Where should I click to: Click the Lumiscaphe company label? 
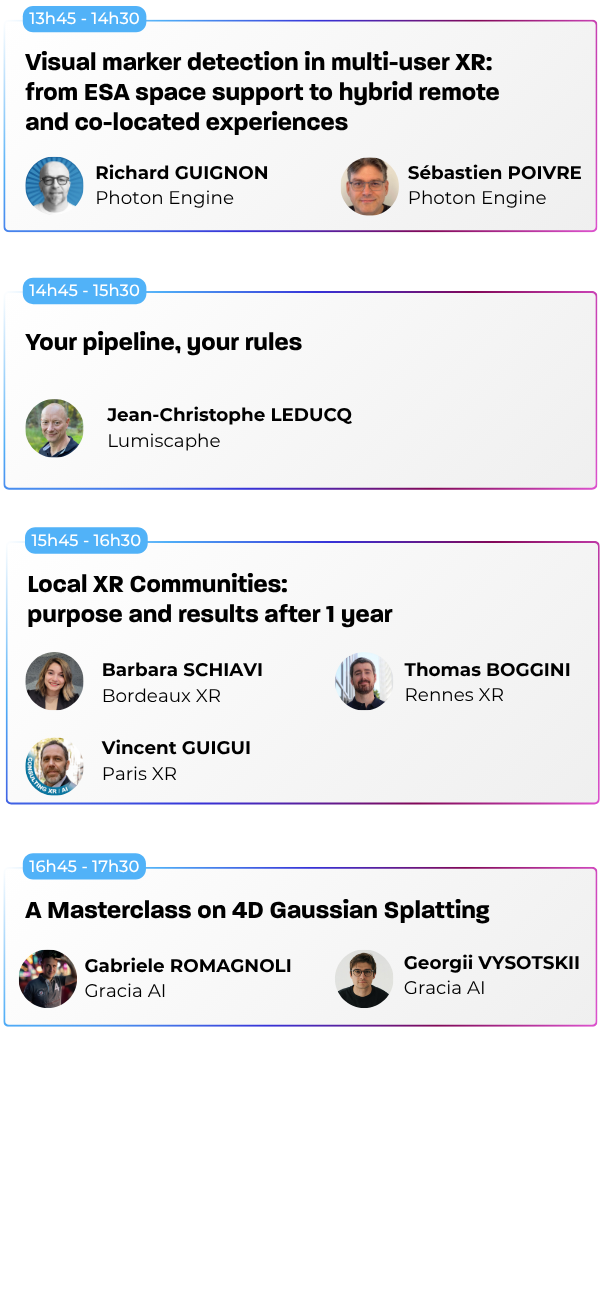pos(163,441)
